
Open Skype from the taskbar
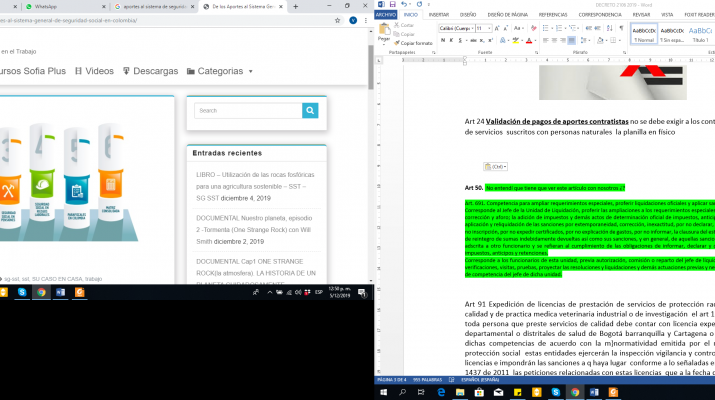pos(22,292)
